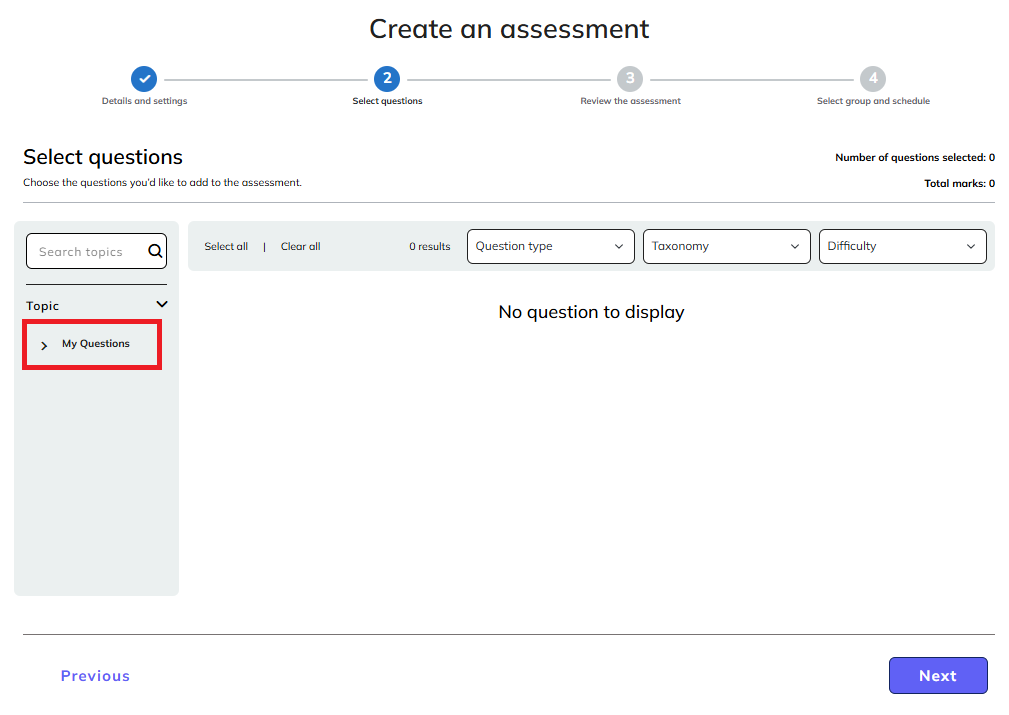The height and width of the screenshot is (715, 1009).
Task: Click step 2 circle in progress bar
Action: click(387, 79)
